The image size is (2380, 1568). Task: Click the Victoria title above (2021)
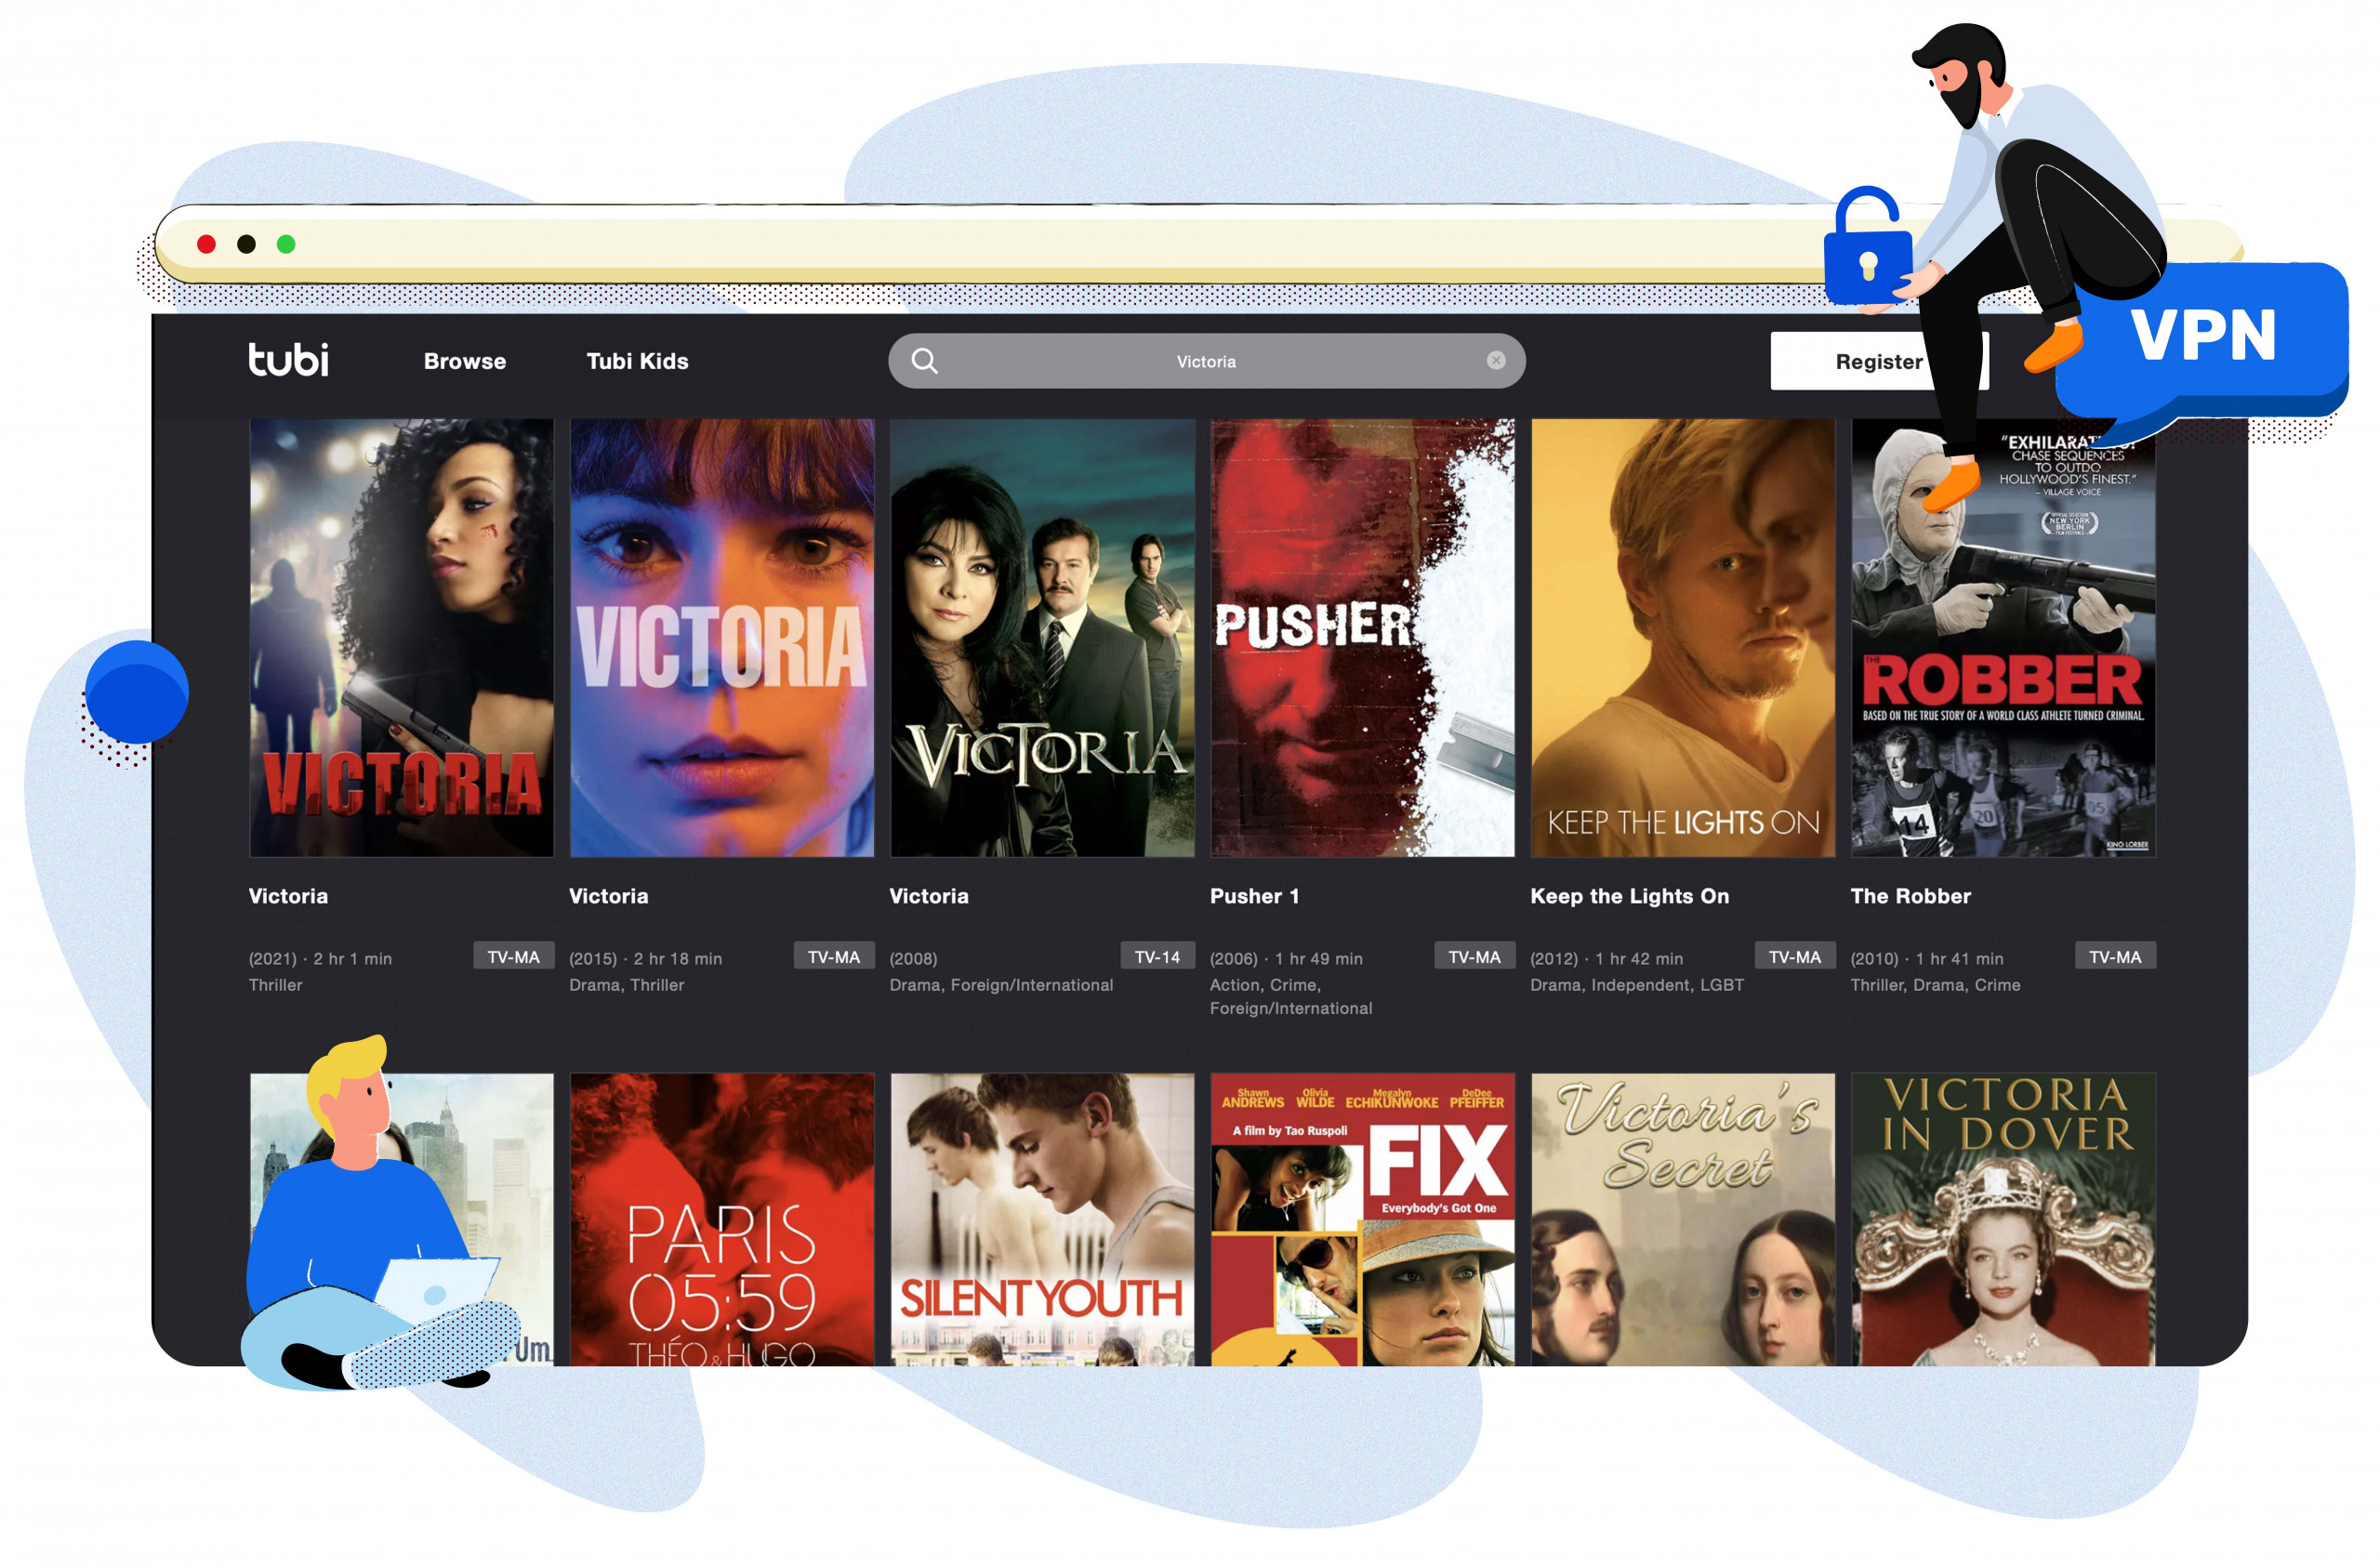tap(288, 897)
